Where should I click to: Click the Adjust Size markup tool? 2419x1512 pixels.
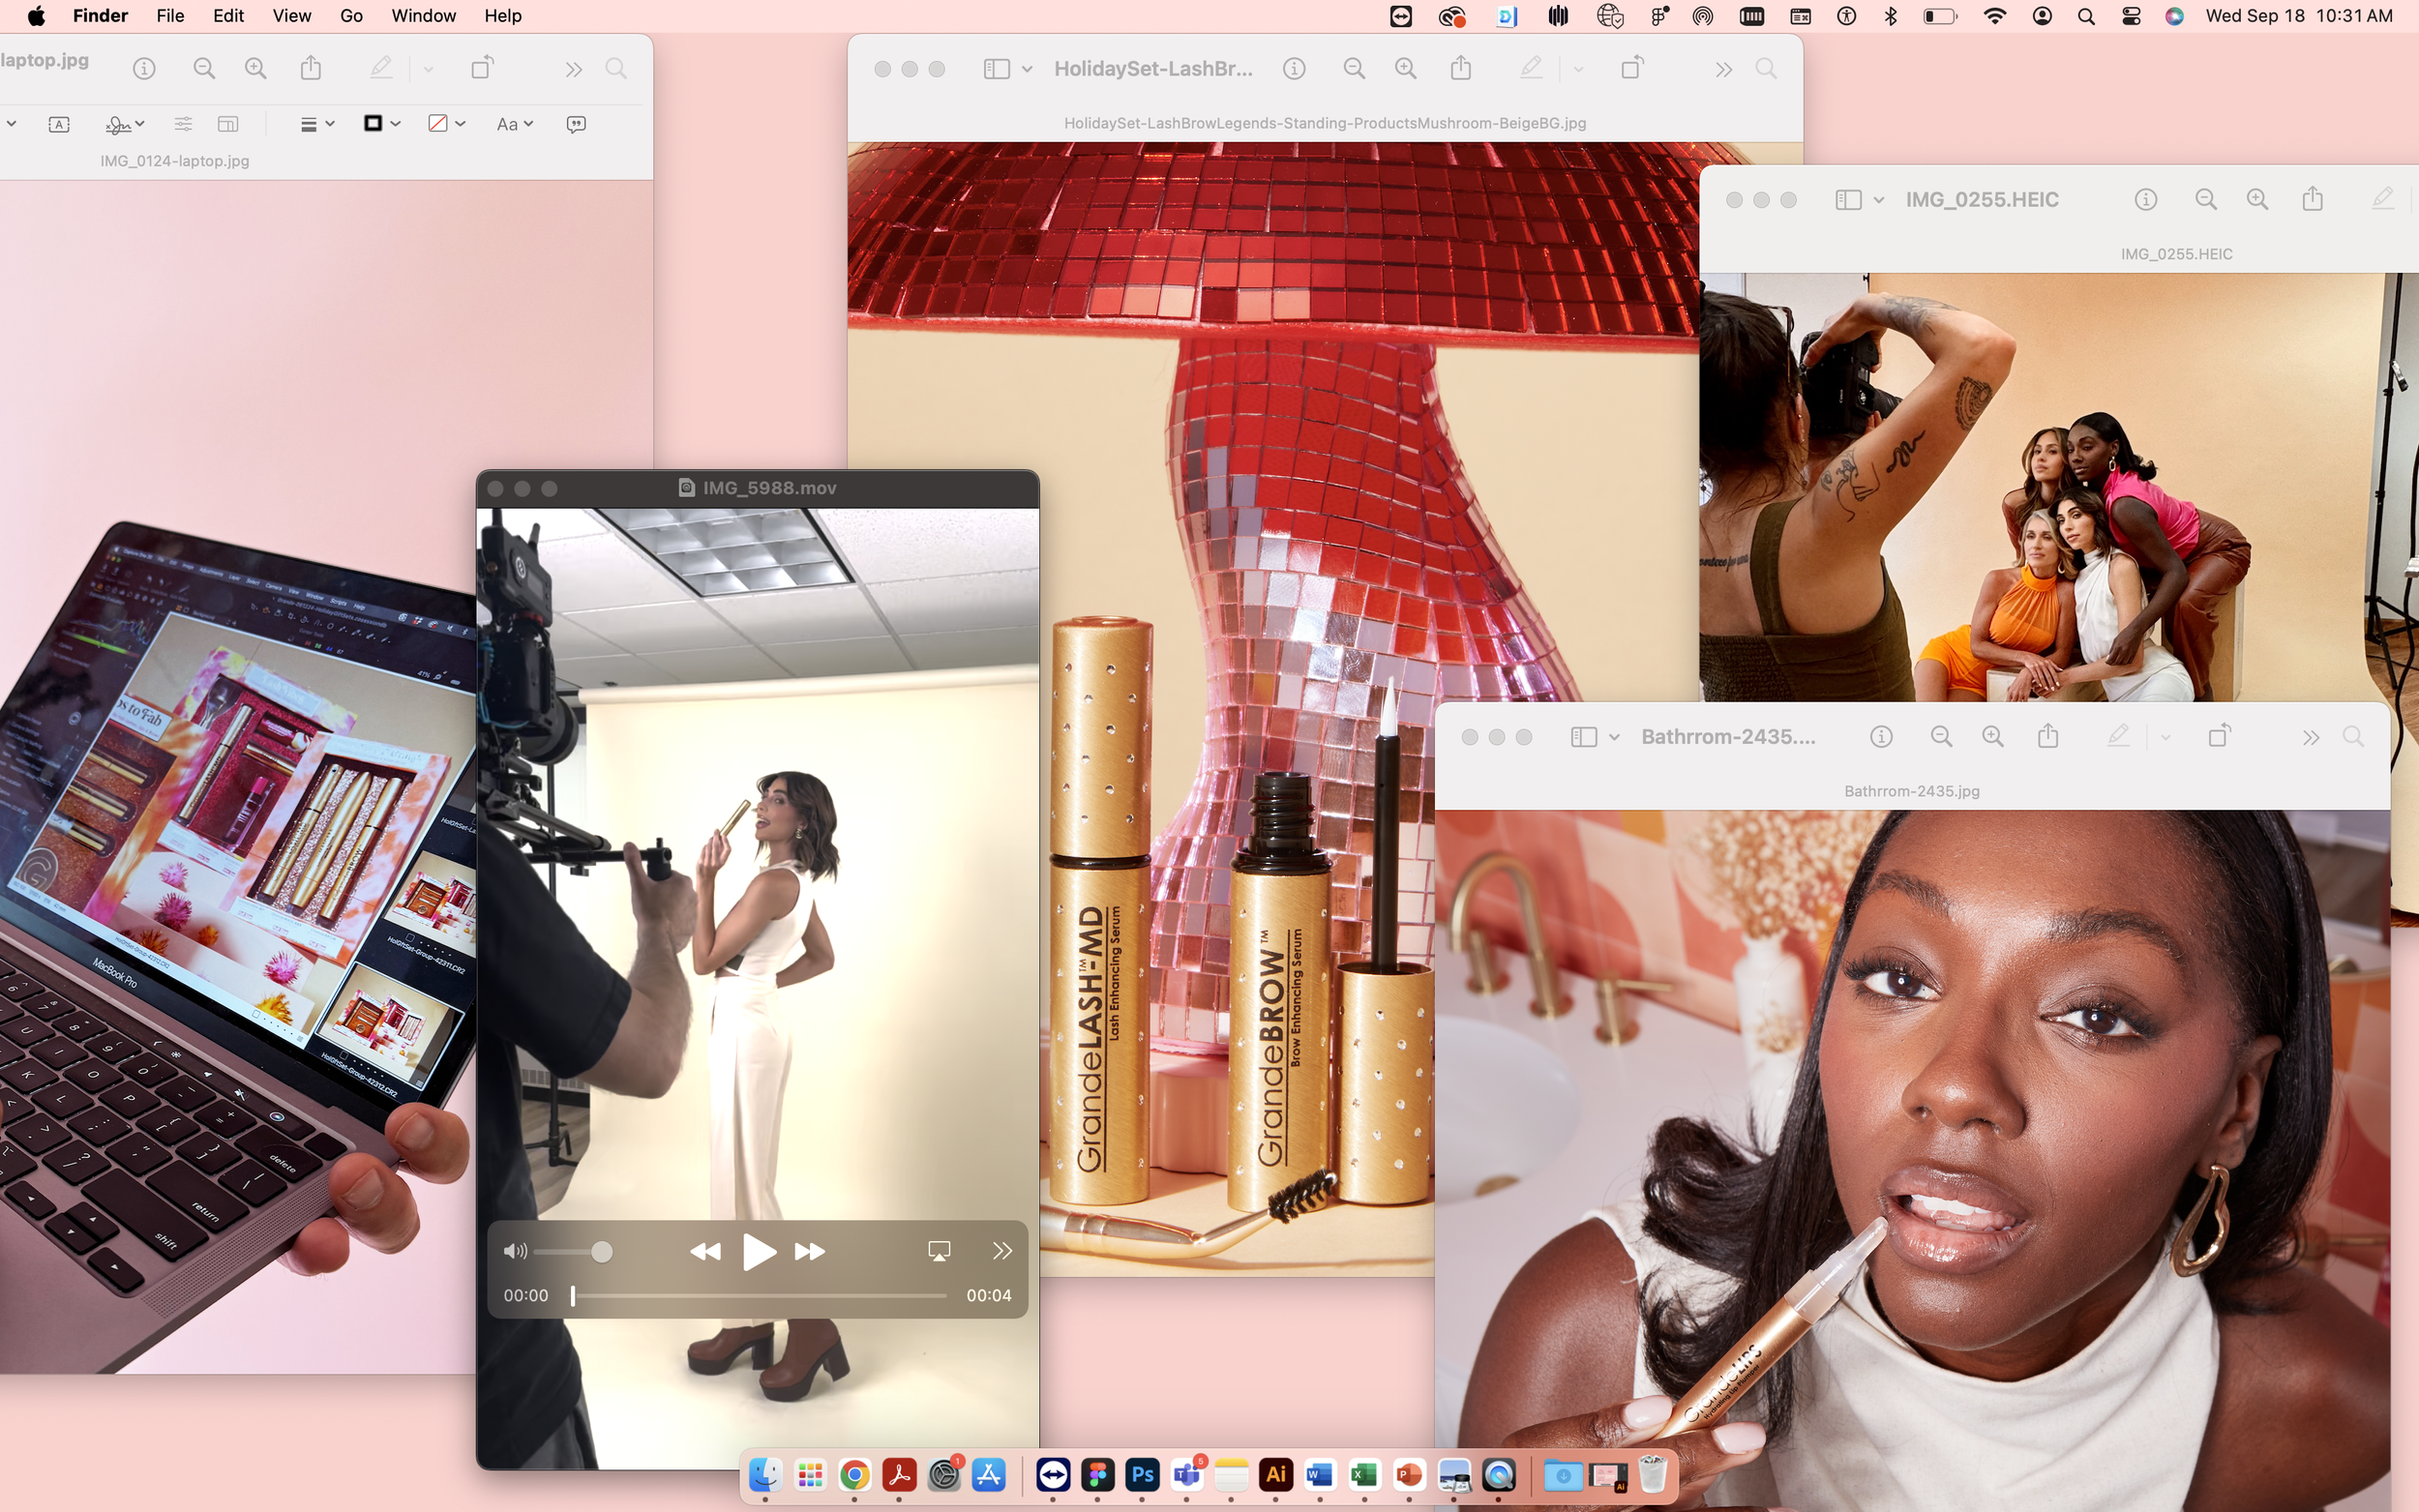point(228,124)
